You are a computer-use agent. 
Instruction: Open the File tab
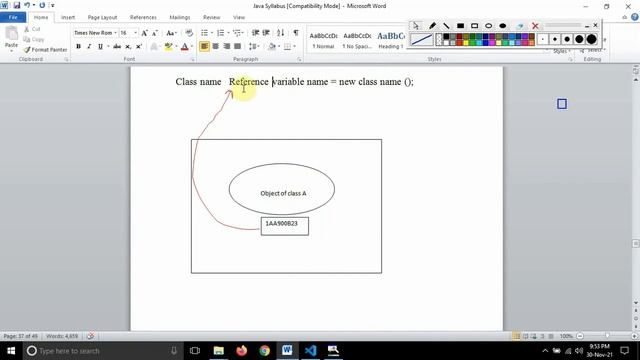tap(13, 17)
